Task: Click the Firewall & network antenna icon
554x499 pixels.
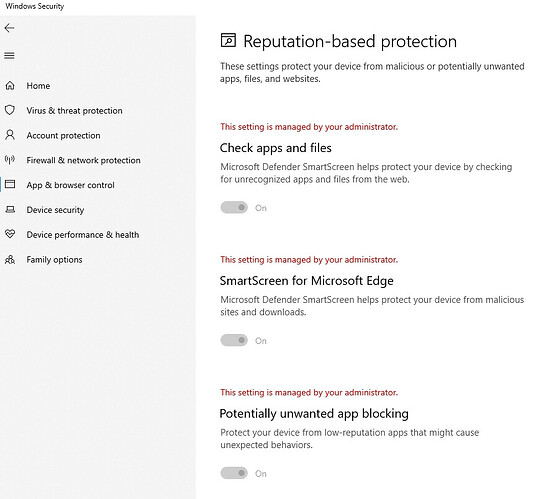Action: (10, 160)
